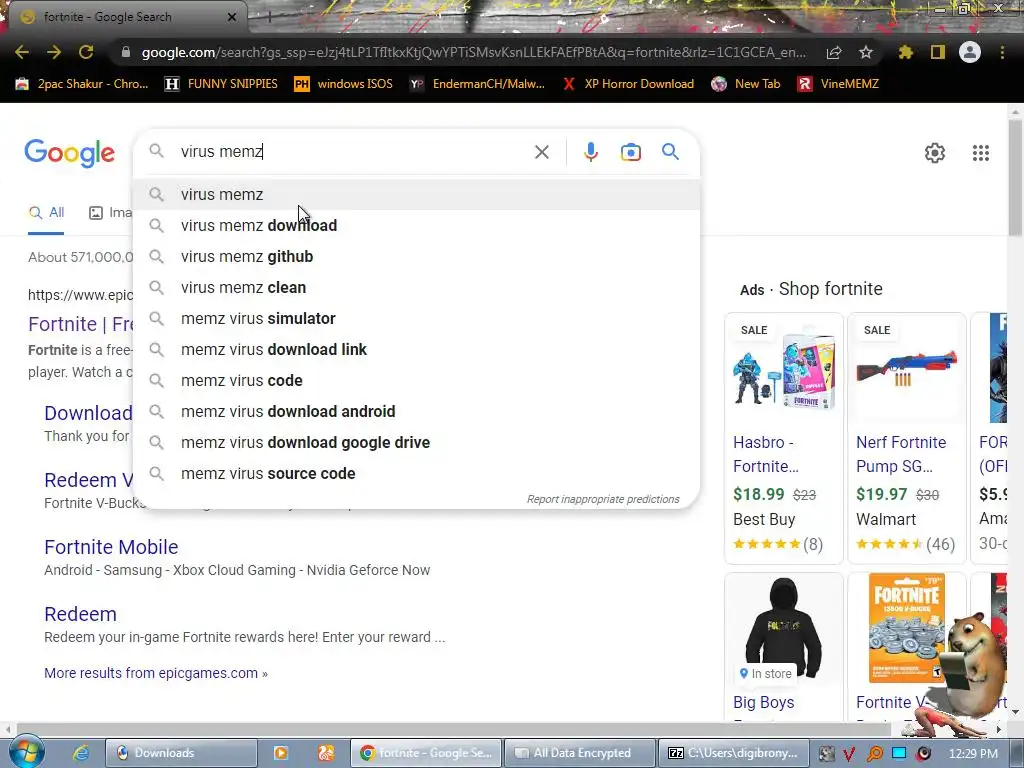The height and width of the screenshot is (768, 1024).
Task: Select the 'memz virus simulator' suggestion
Action: pos(417,319)
